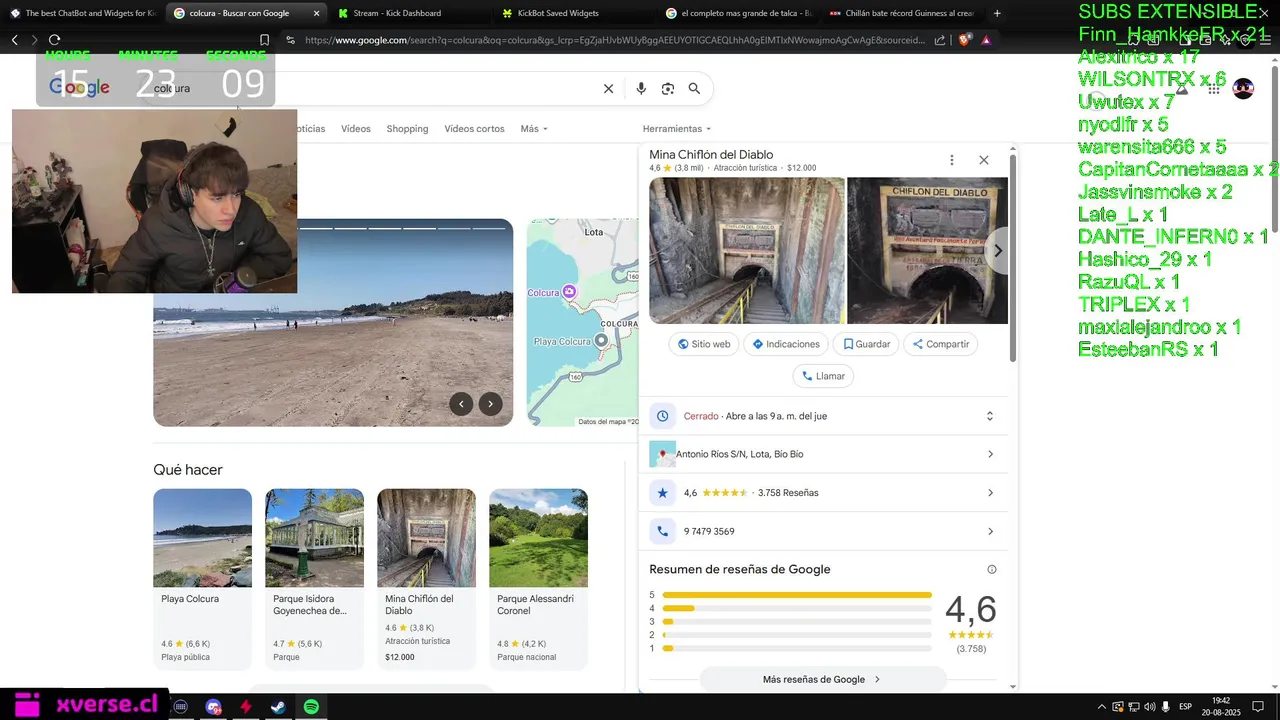Viewport: 1280px width, 720px height.
Task: Go to next beach carousel photo
Action: pos(490,404)
